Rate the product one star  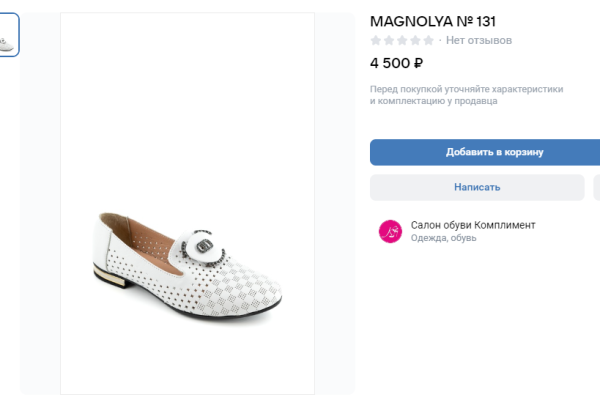[x=376, y=41]
